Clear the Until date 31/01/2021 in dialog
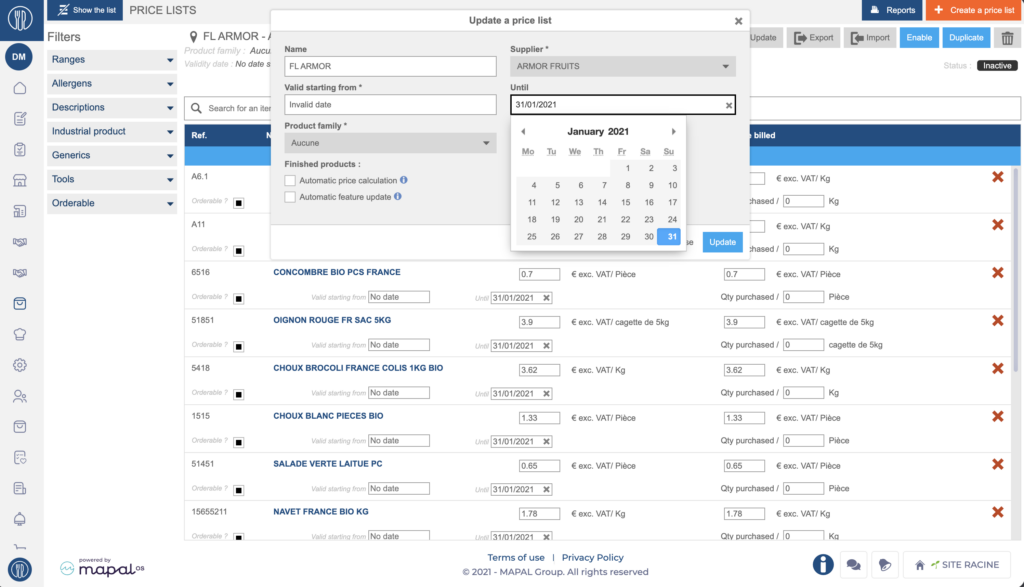This screenshot has width=1024, height=587. tap(729, 105)
